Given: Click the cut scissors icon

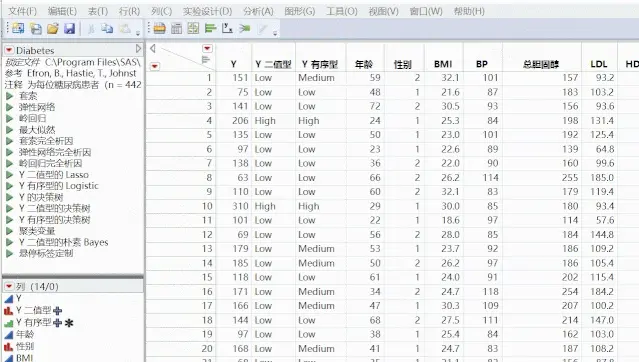Looking at the screenshot, I should tap(91, 29).
